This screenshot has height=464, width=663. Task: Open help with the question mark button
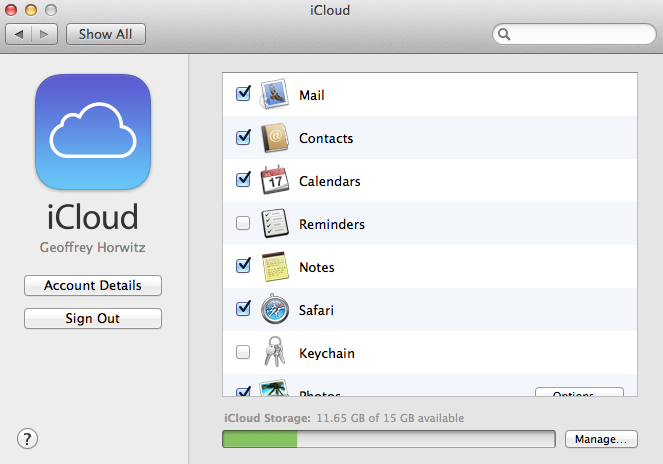tap(27, 439)
